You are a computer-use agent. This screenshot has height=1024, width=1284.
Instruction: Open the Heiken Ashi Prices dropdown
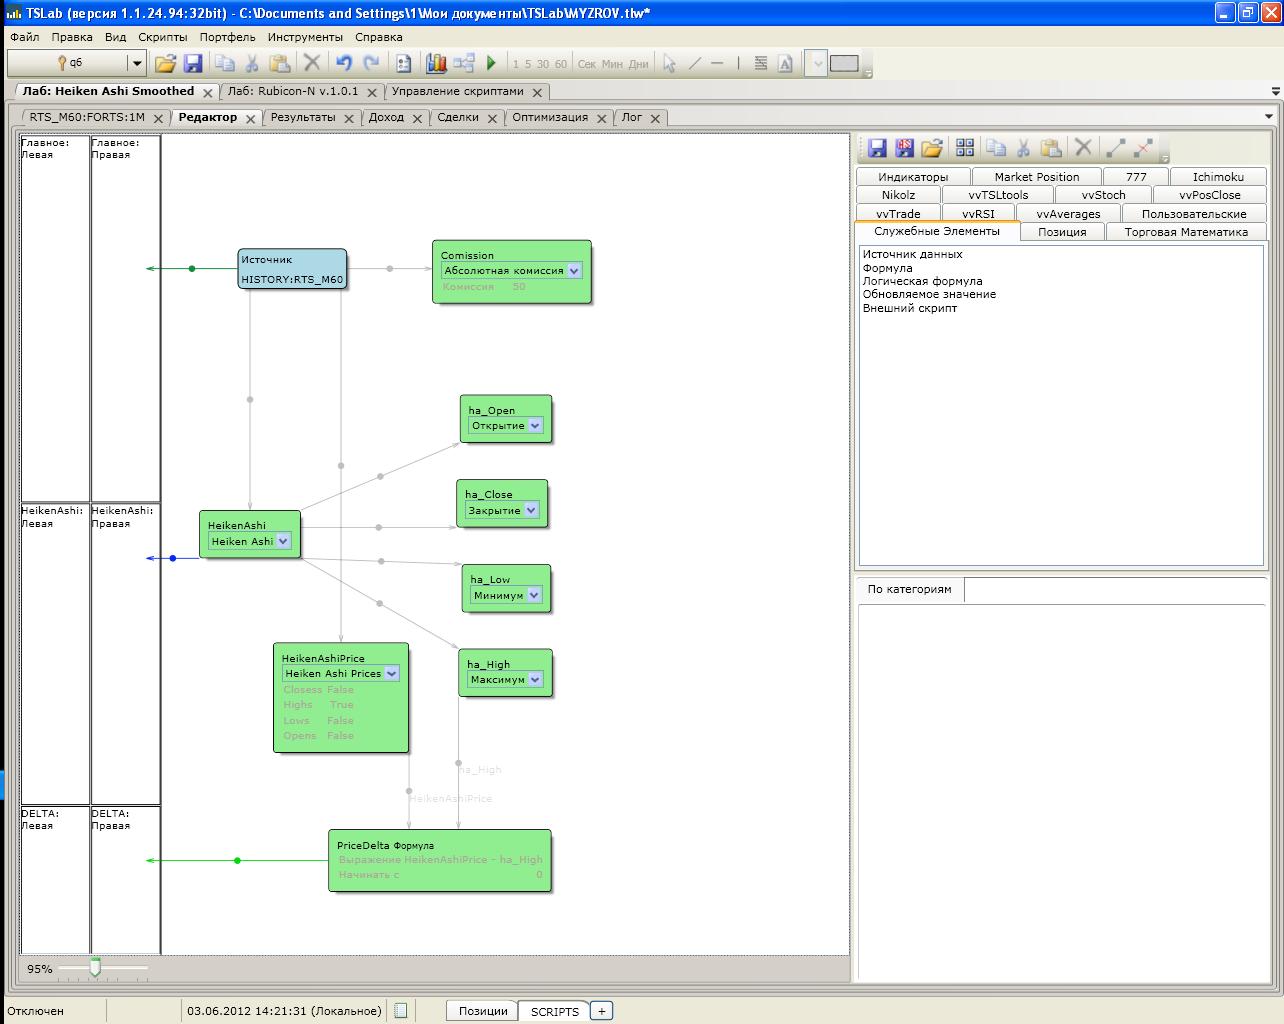coord(391,673)
